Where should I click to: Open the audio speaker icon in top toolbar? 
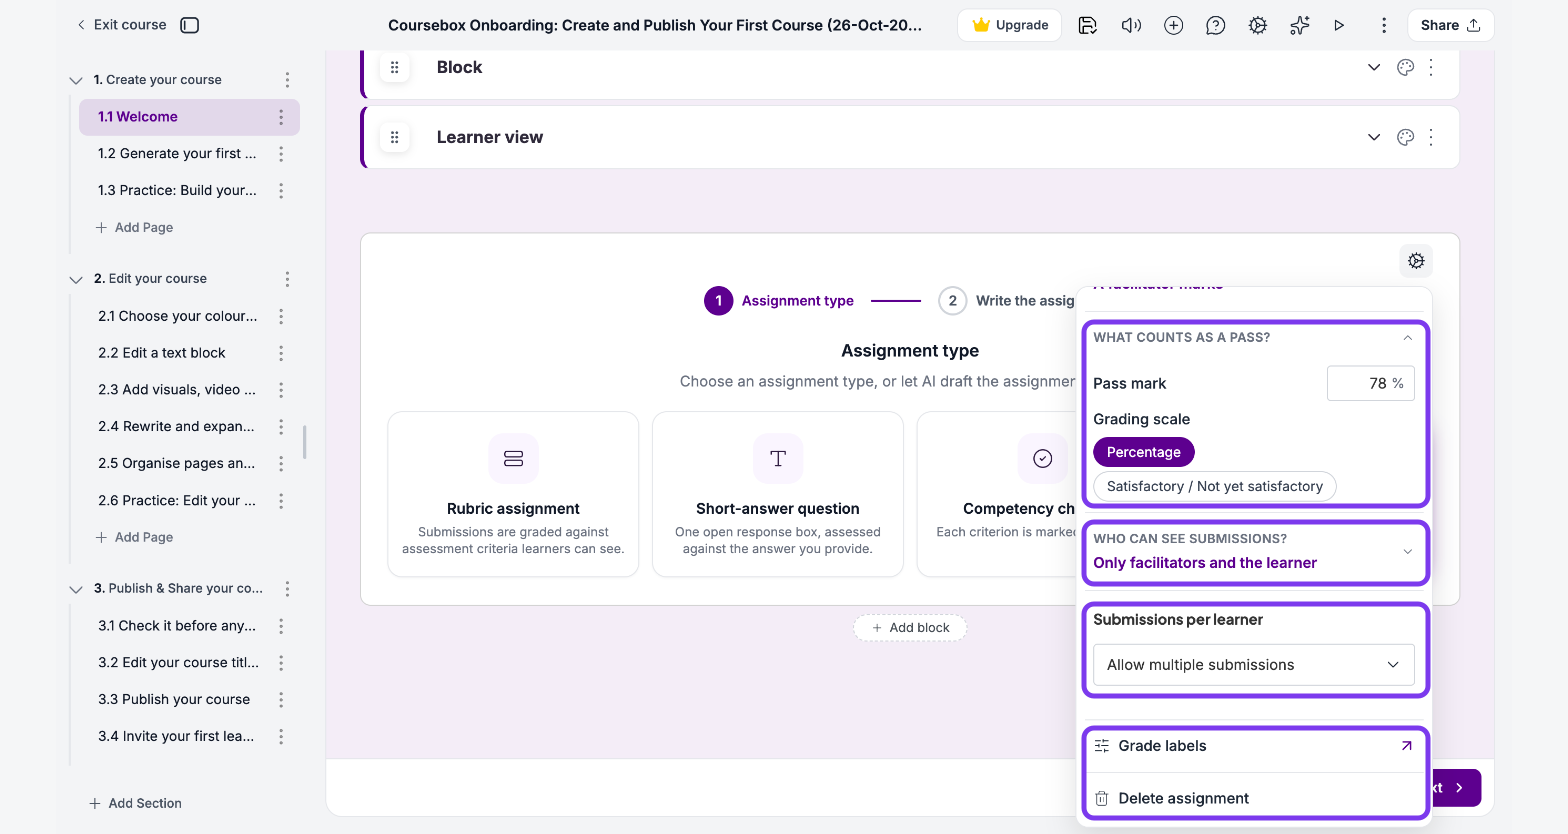point(1131,25)
